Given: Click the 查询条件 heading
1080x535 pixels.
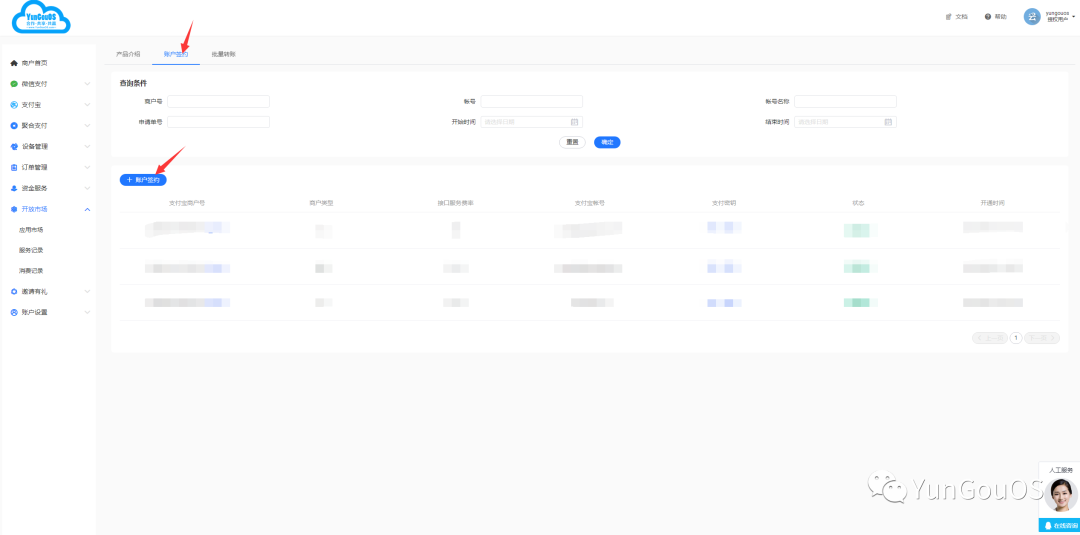Looking at the screenshot, I should click(133, 83).
